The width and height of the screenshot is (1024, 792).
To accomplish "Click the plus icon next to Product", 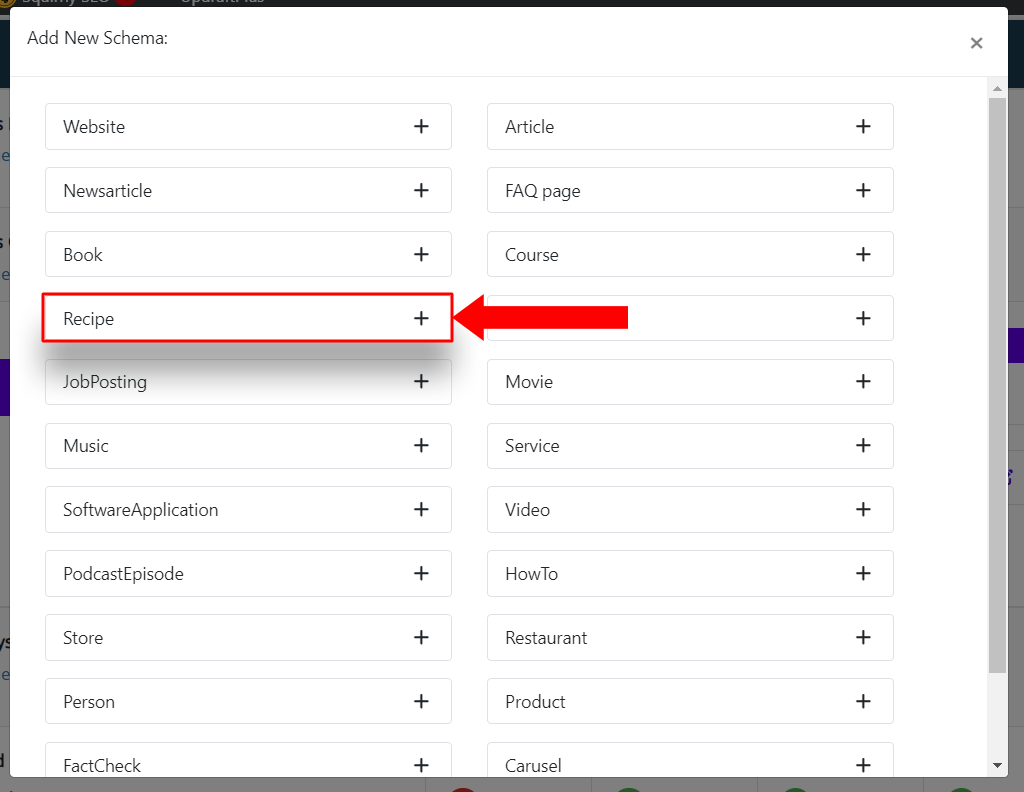I will coord(863,701).
